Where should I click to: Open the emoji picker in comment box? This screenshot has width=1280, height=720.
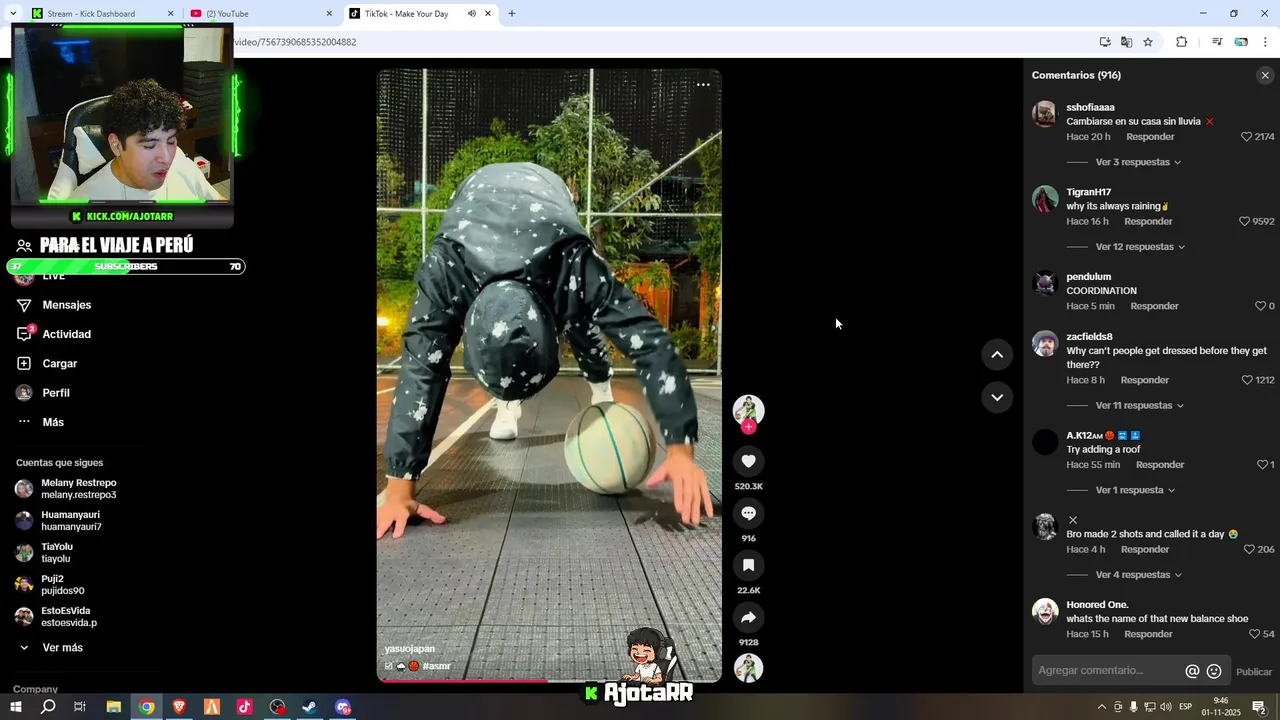(x=1214, y=671)
